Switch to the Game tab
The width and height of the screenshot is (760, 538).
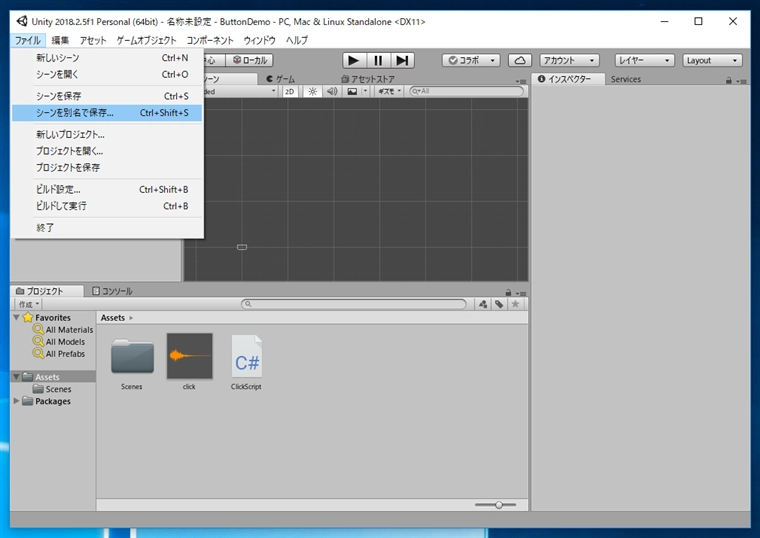(280, 79)
